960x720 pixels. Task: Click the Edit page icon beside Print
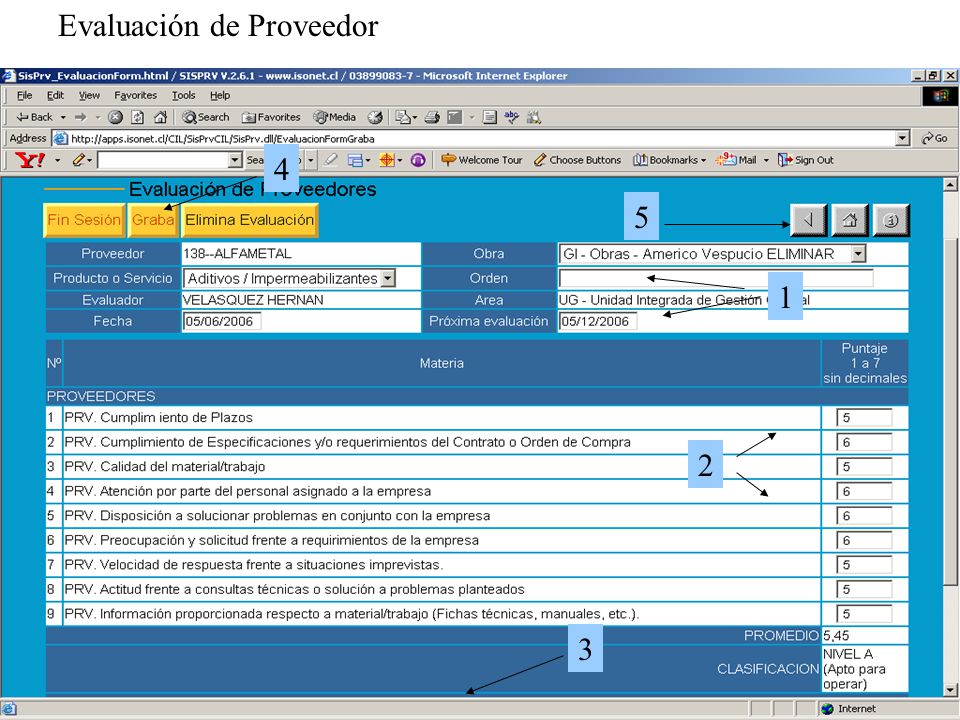coord(454,117)
